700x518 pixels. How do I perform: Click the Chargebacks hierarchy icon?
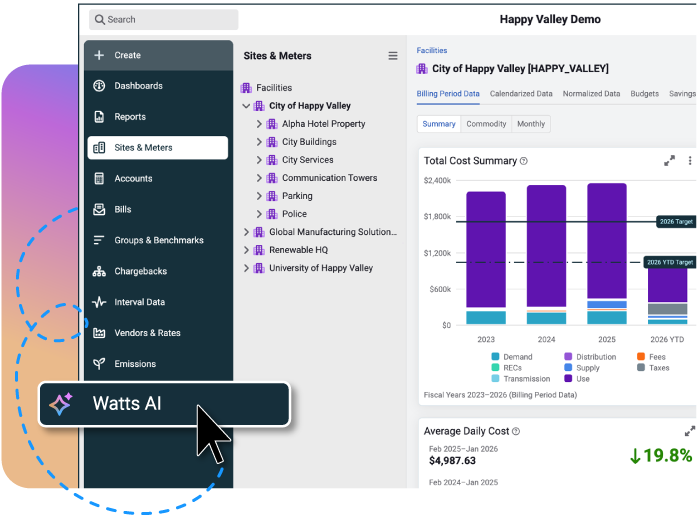pos(99,271)
